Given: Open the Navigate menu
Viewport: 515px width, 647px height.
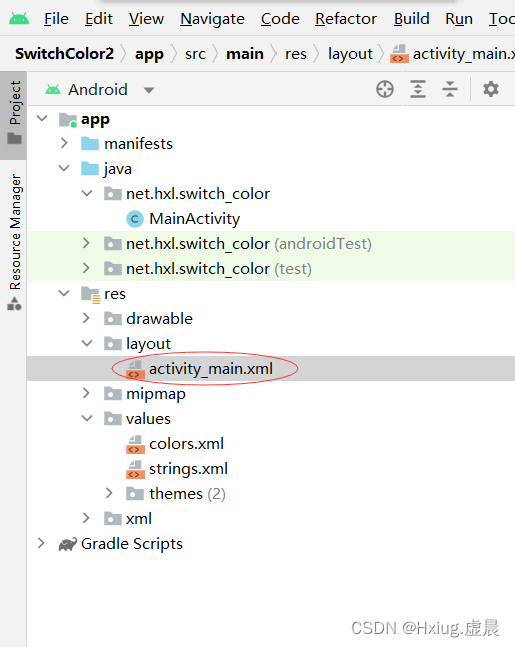Looking at the screenshot, I should [x=212, y=19].
